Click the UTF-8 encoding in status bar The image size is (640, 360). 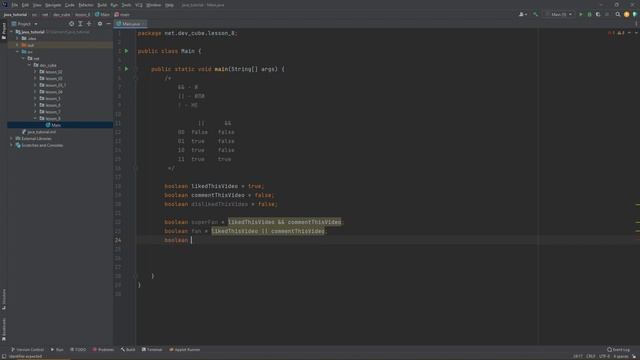(x=604, y=357)
